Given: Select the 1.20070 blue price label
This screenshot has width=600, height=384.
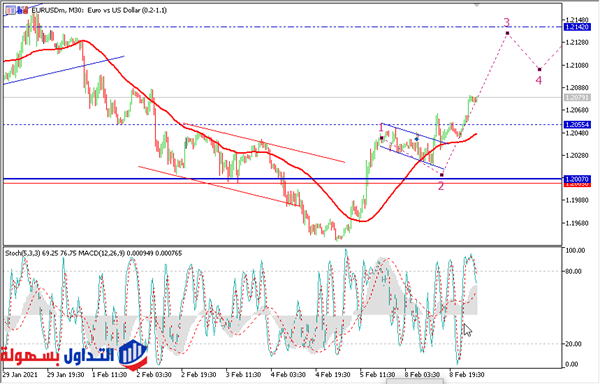Looking at the screenshot, I should tap(577, 179).
